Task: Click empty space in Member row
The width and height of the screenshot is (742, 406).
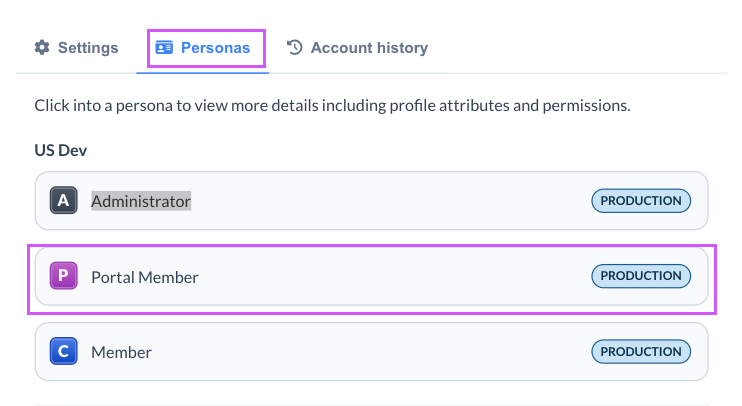Action: tap(390, 352)
